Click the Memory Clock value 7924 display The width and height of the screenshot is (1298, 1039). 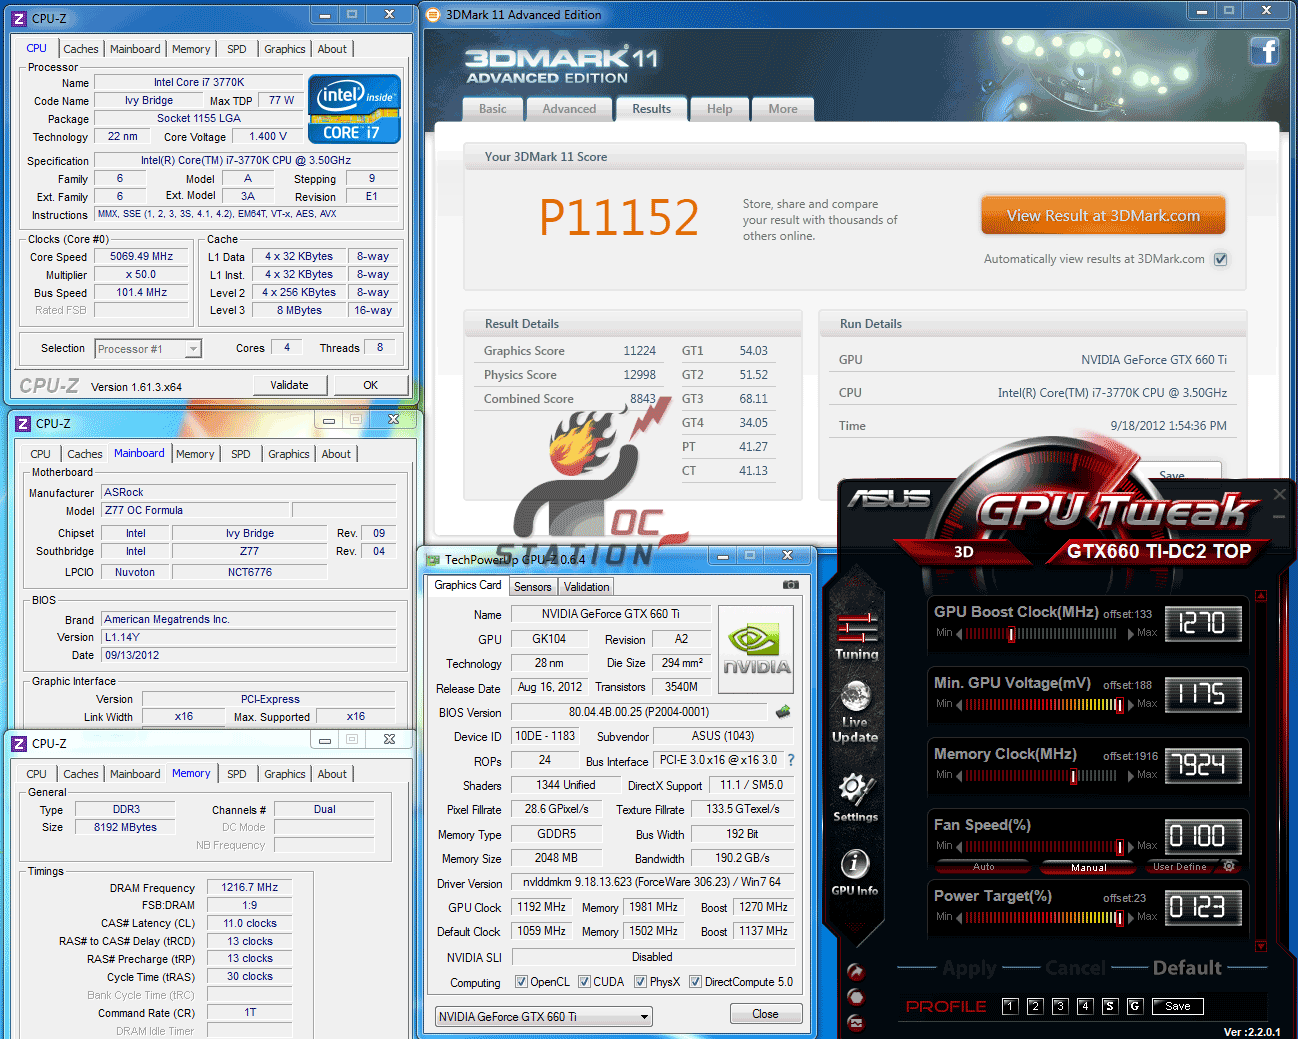coord(1204,766)
